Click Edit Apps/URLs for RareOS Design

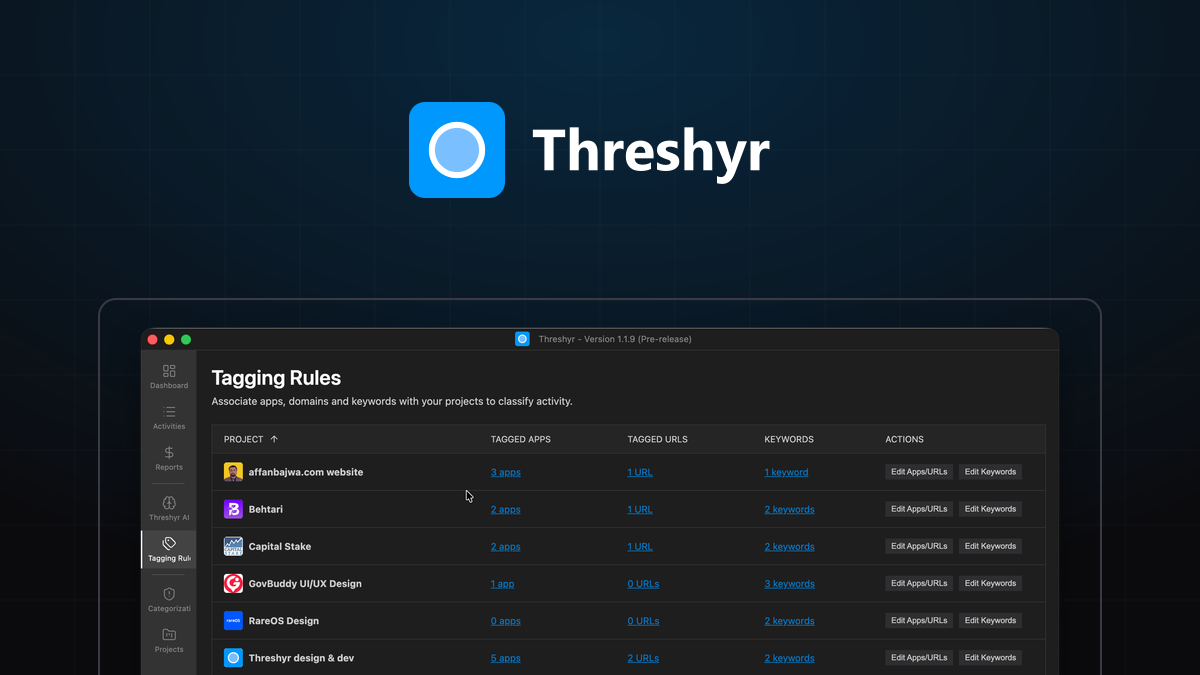tap(919, 620)
